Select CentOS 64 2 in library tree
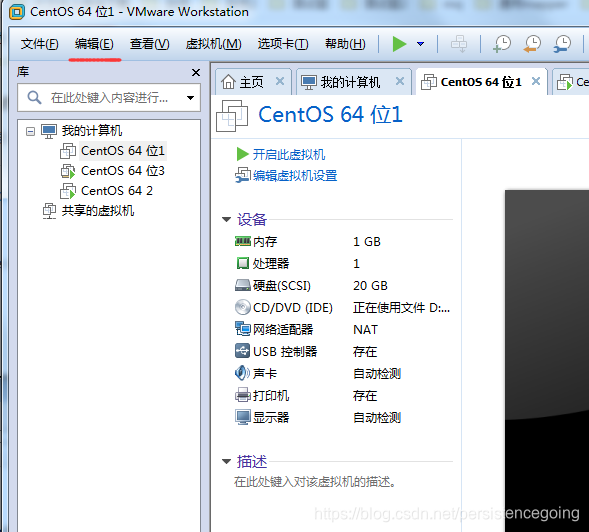This screenshot has height=532, width=589. [x=117, y=190]
